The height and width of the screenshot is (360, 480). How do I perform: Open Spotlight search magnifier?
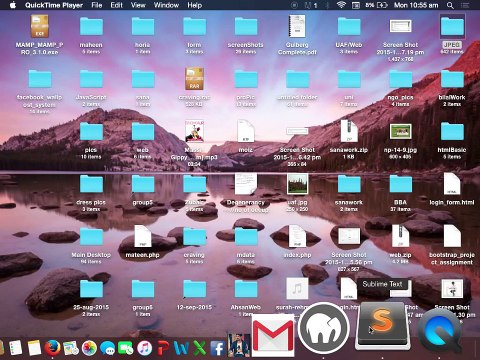coord(450,5)
